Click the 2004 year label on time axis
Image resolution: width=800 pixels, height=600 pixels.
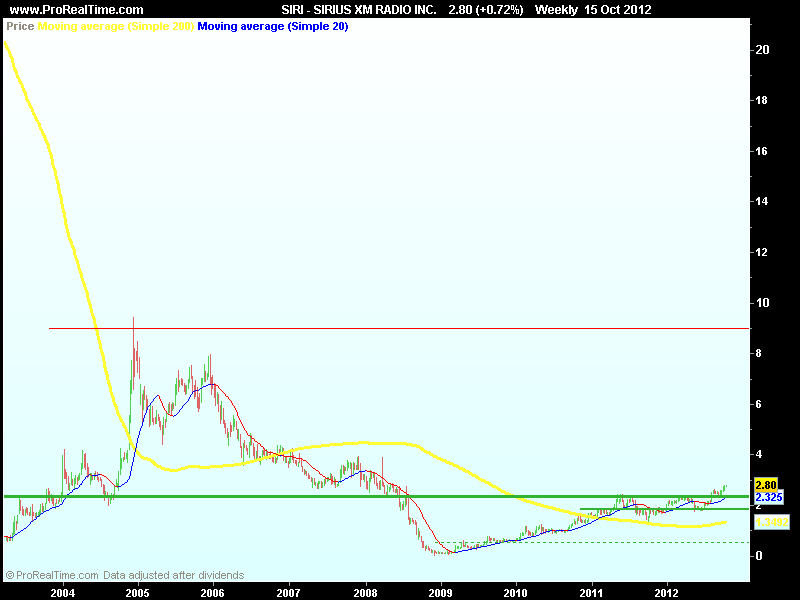(x=63, y=593)
